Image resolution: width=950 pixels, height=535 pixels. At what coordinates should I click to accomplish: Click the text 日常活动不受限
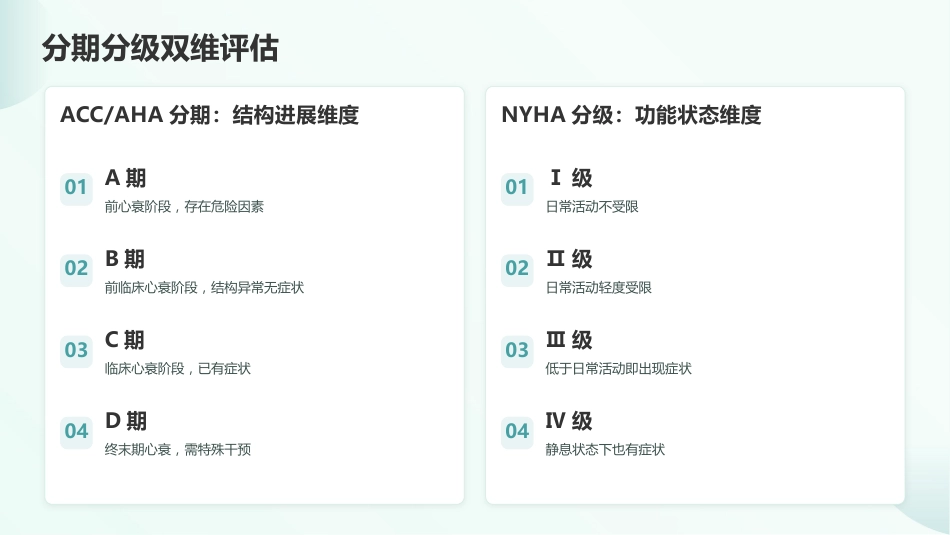click(x=592, y=207)
